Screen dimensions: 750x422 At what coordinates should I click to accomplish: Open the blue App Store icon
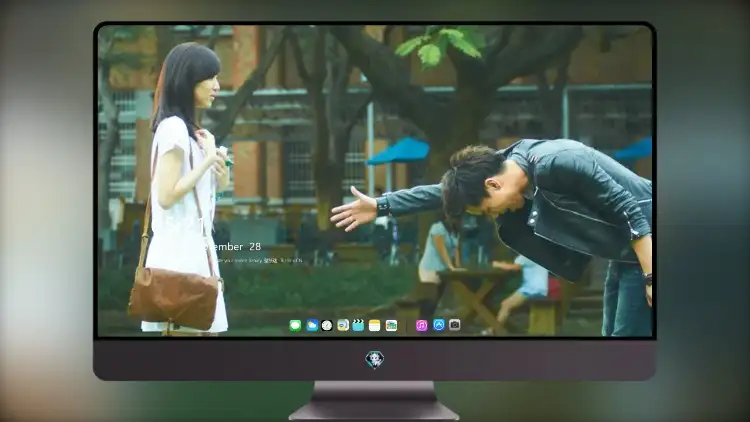(x=439, y=325)
